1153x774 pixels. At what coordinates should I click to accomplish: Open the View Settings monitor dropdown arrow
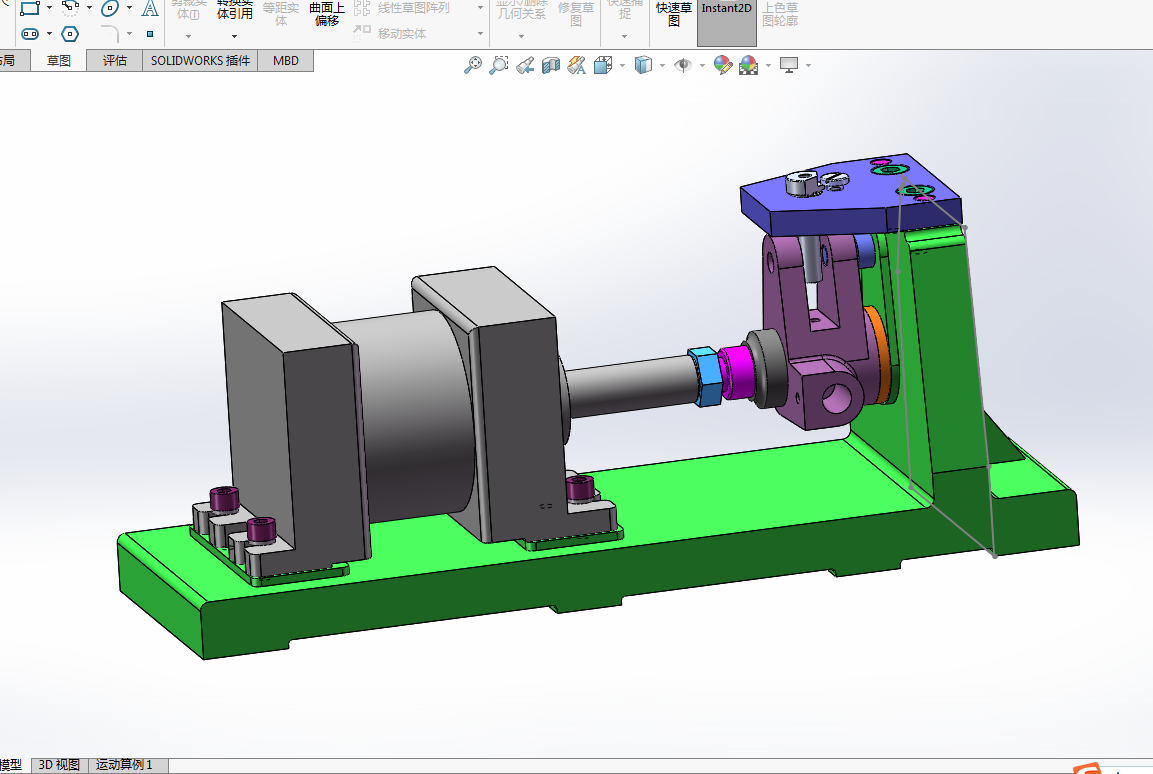[x=808, y=66]
